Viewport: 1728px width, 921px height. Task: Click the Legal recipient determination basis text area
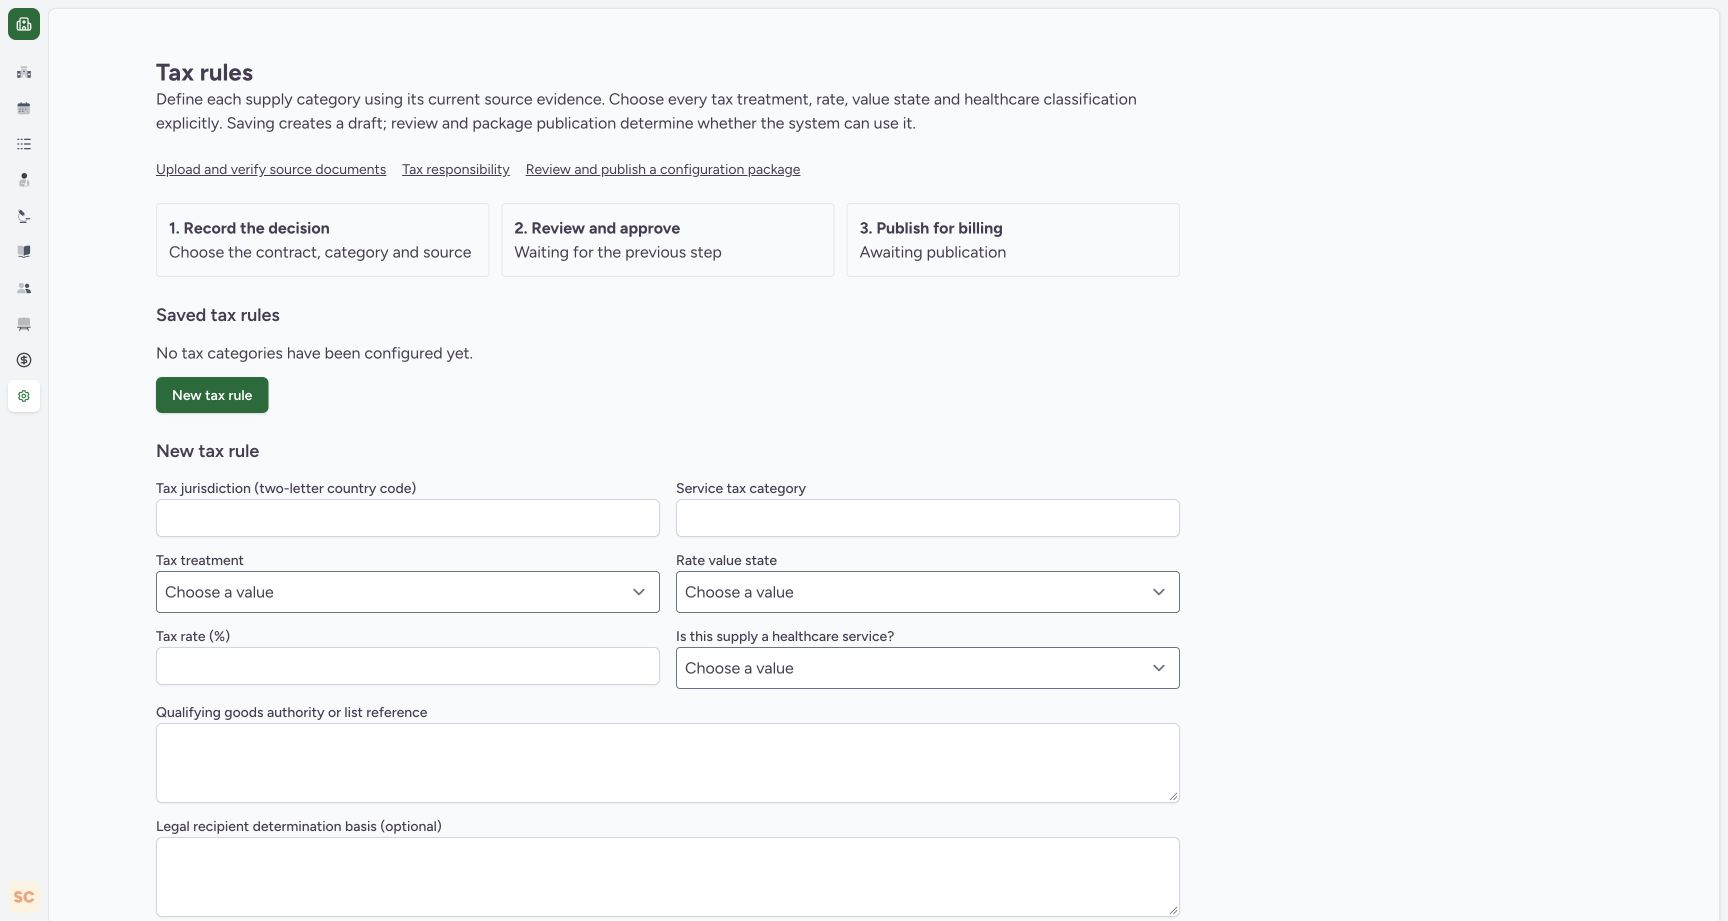click(668, 877)
